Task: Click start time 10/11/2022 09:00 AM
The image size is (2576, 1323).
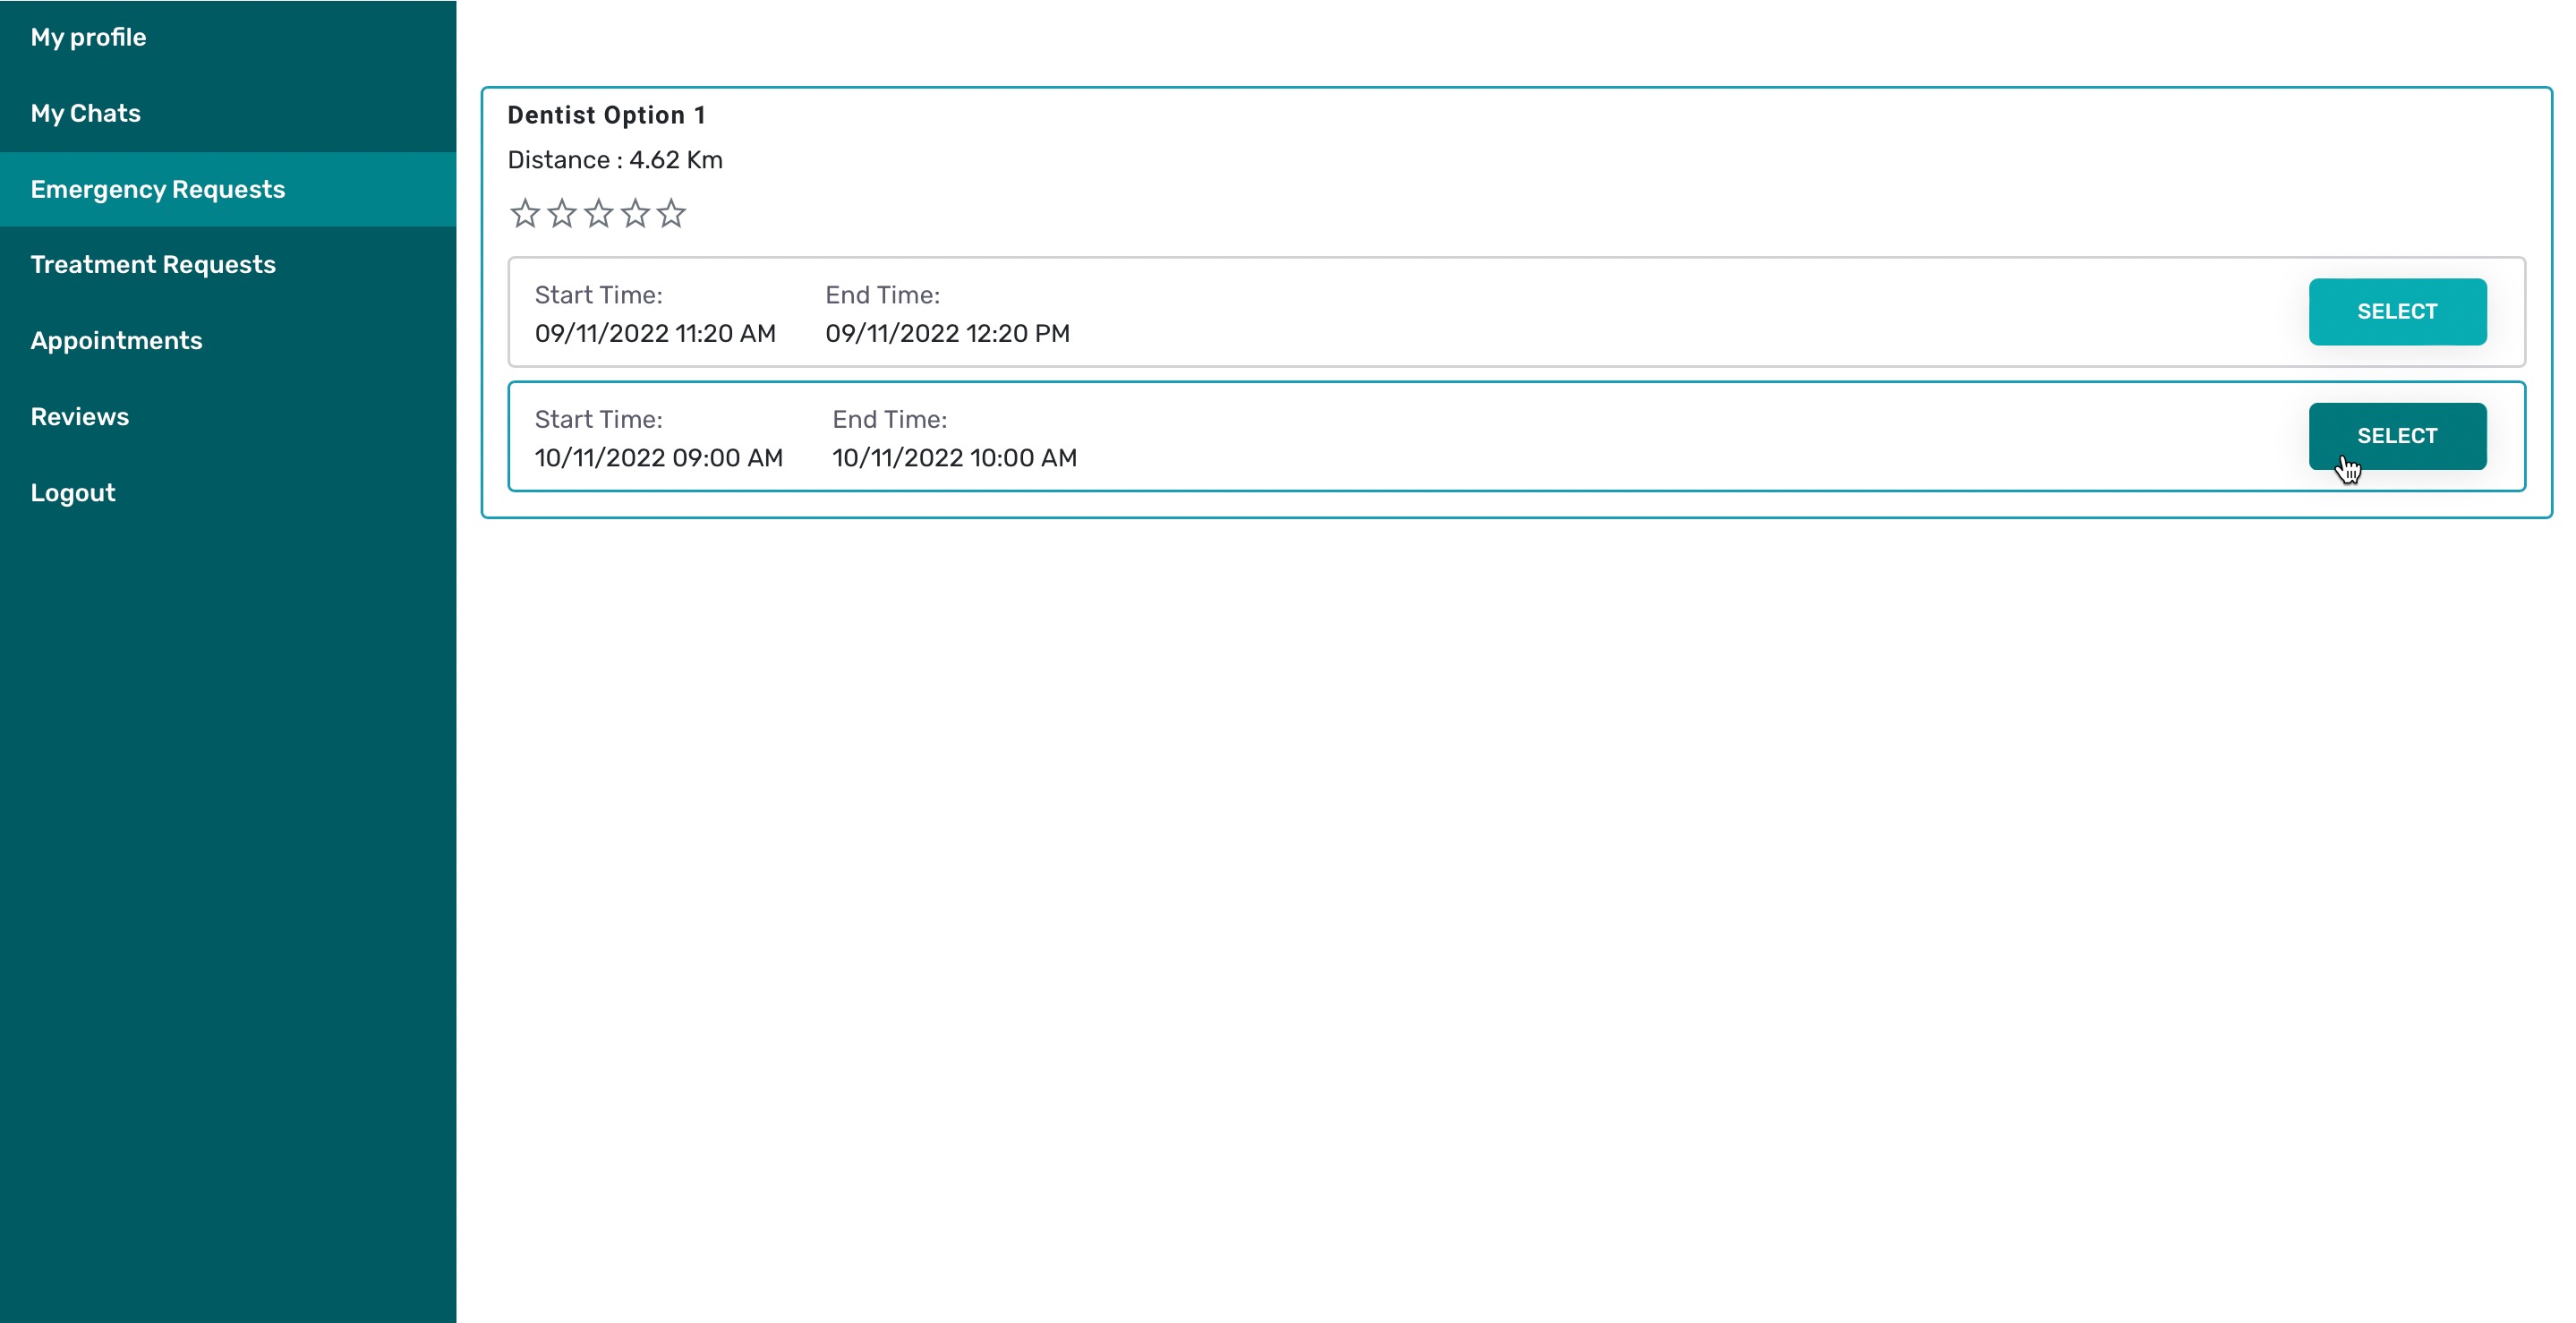Action: click(x=658, y=458)
